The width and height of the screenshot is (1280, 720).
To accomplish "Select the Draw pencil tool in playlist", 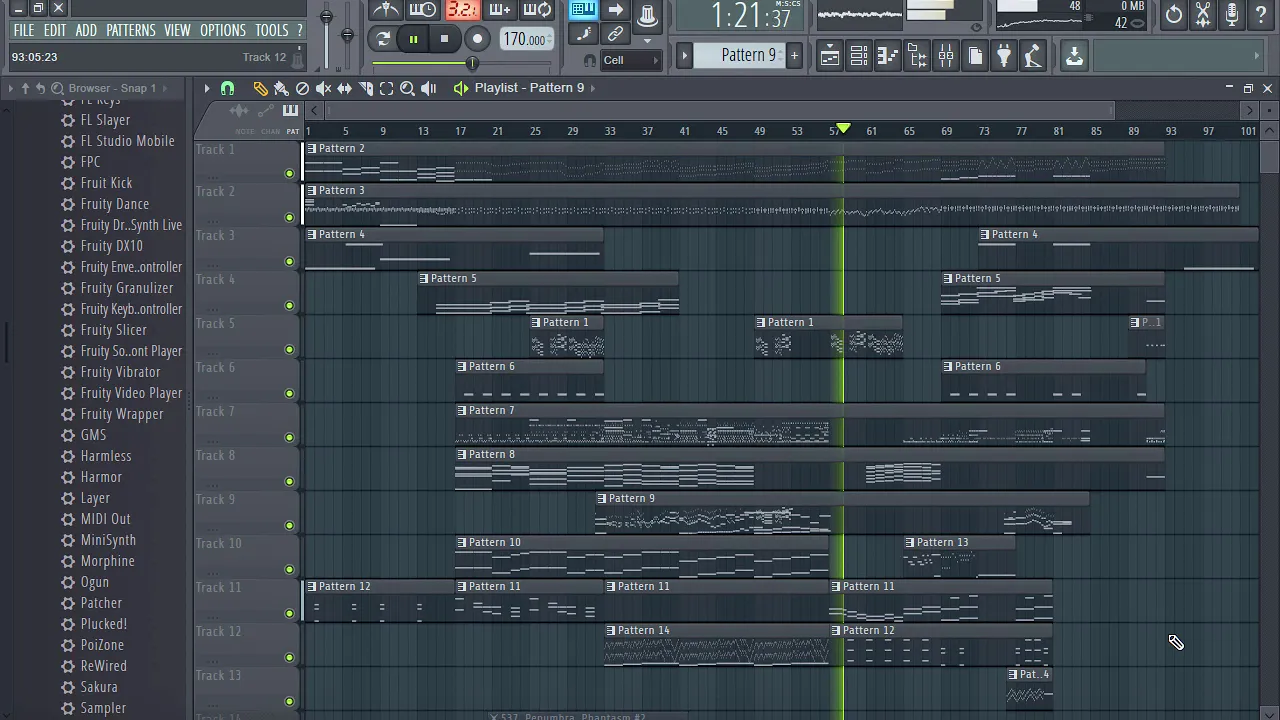I will click(260, 88).
